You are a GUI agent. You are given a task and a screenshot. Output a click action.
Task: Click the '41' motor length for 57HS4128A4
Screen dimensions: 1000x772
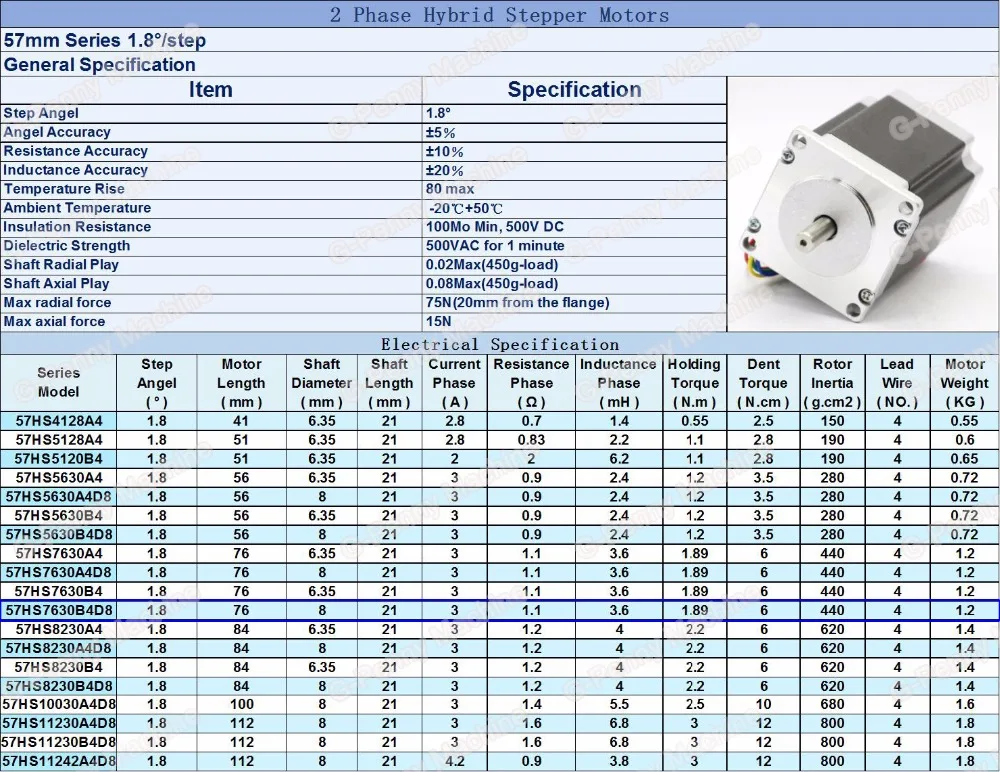click(241, 421)
